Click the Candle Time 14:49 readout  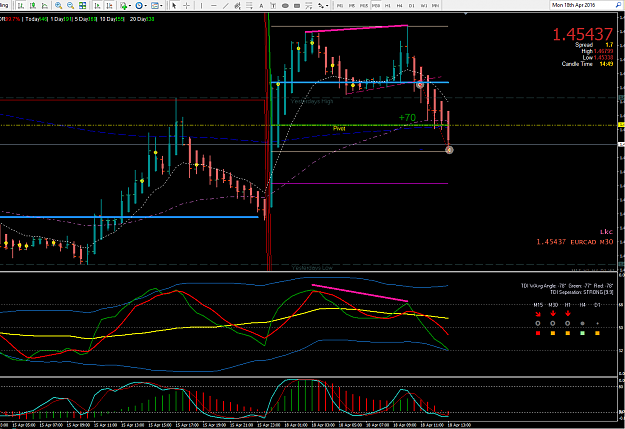click(x=587, y=64)
